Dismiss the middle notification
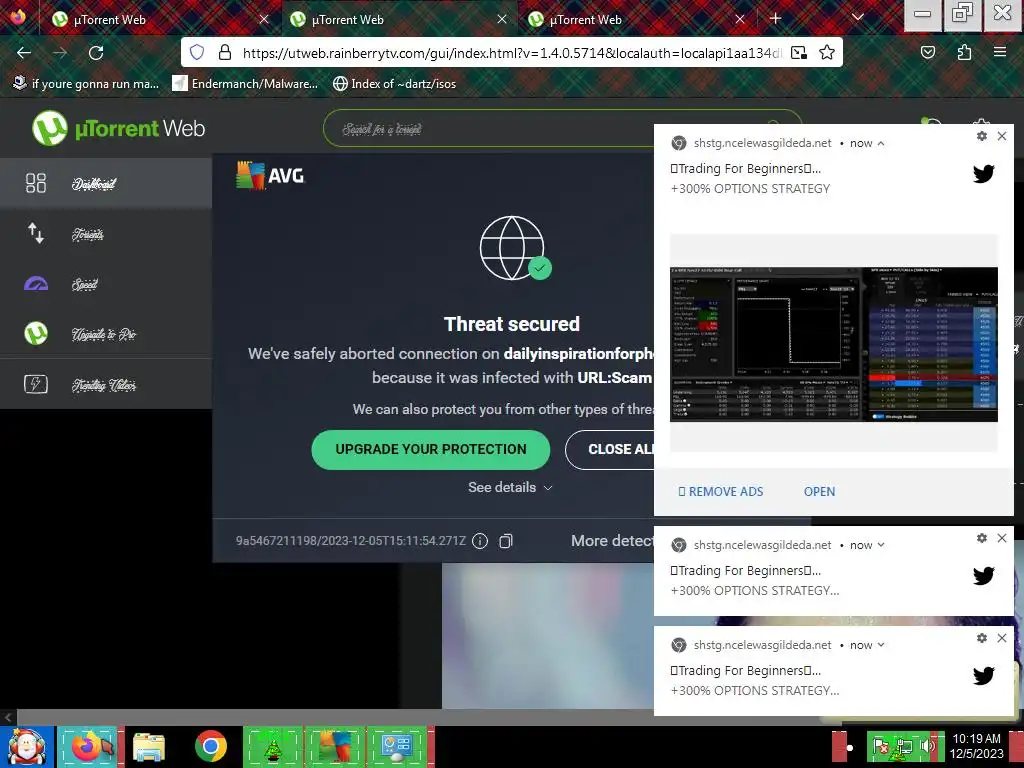 point(1002,538)
